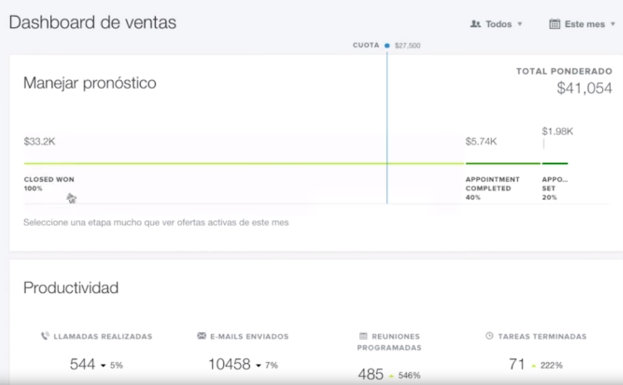Click the Seleccione una etapa hint text

[x=156, y=222]
